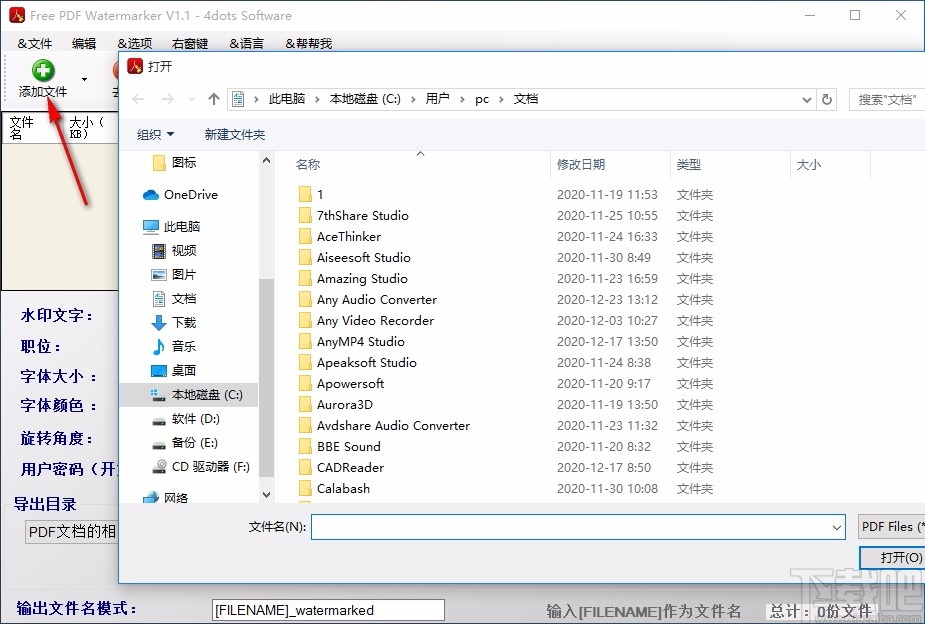Image resolution: width=925 pixels, height=624 pixels.
Task: Click the search 文档 input box
Action: click(887, 100)
